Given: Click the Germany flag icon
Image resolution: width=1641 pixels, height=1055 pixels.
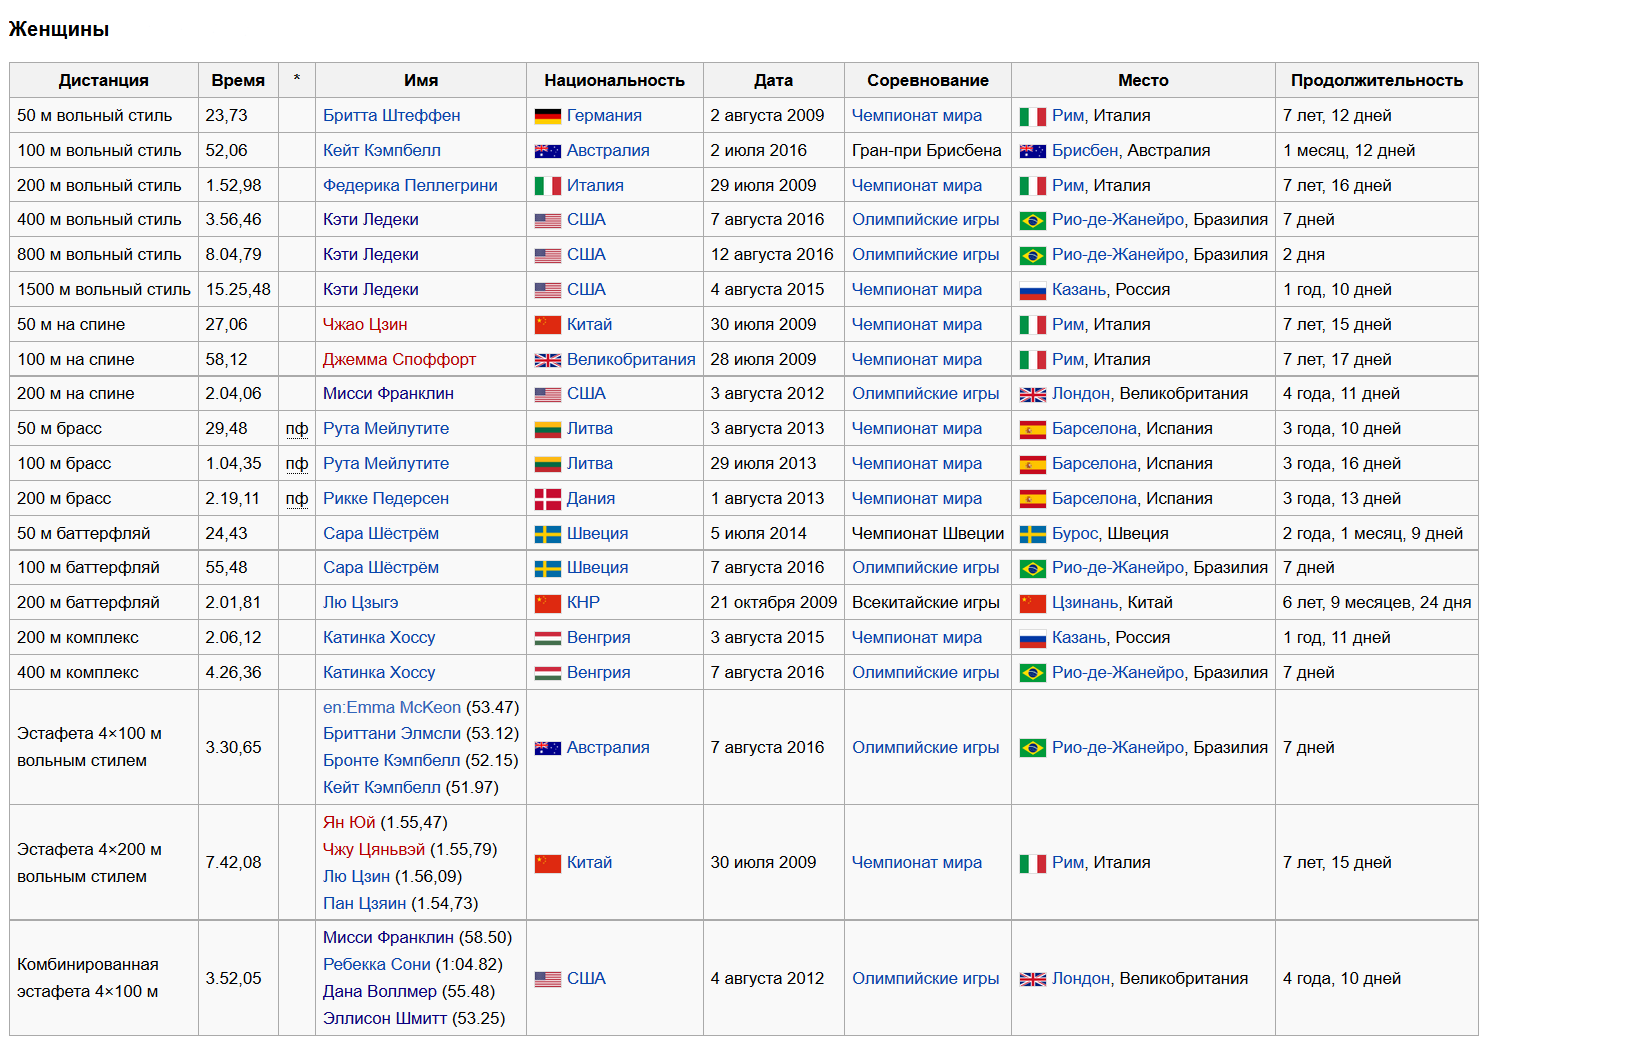Looking at the screenshot, I should (547, 116).
